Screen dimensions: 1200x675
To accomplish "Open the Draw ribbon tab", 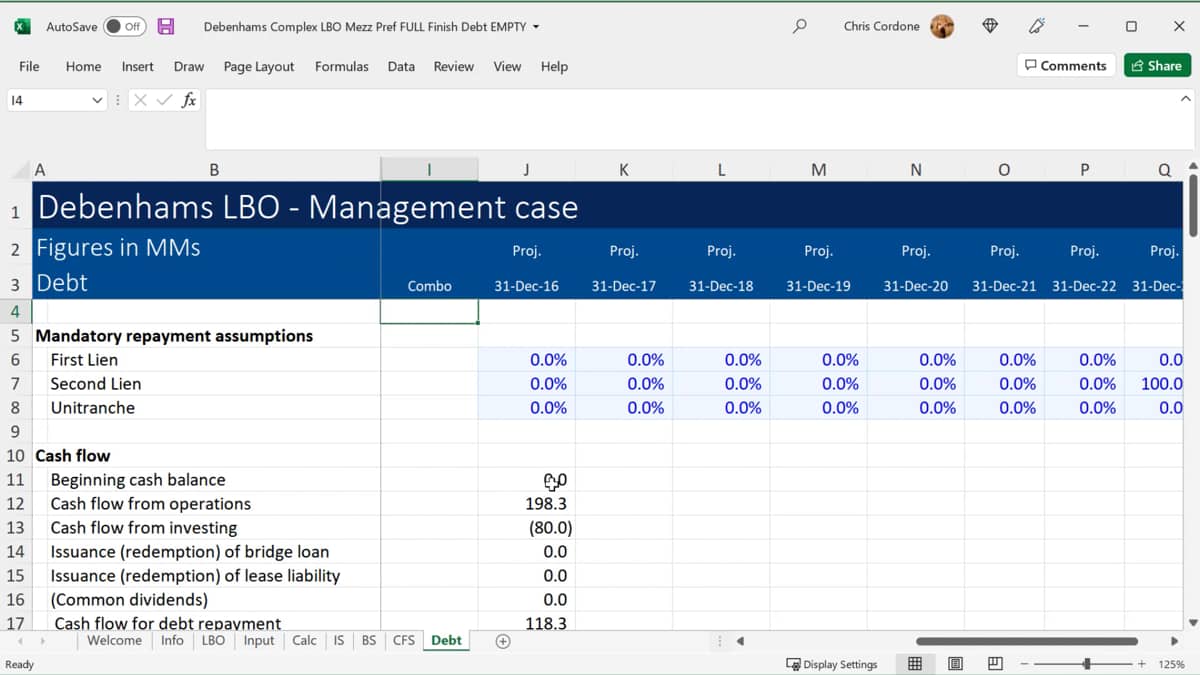I will click(x=189, y=66).
